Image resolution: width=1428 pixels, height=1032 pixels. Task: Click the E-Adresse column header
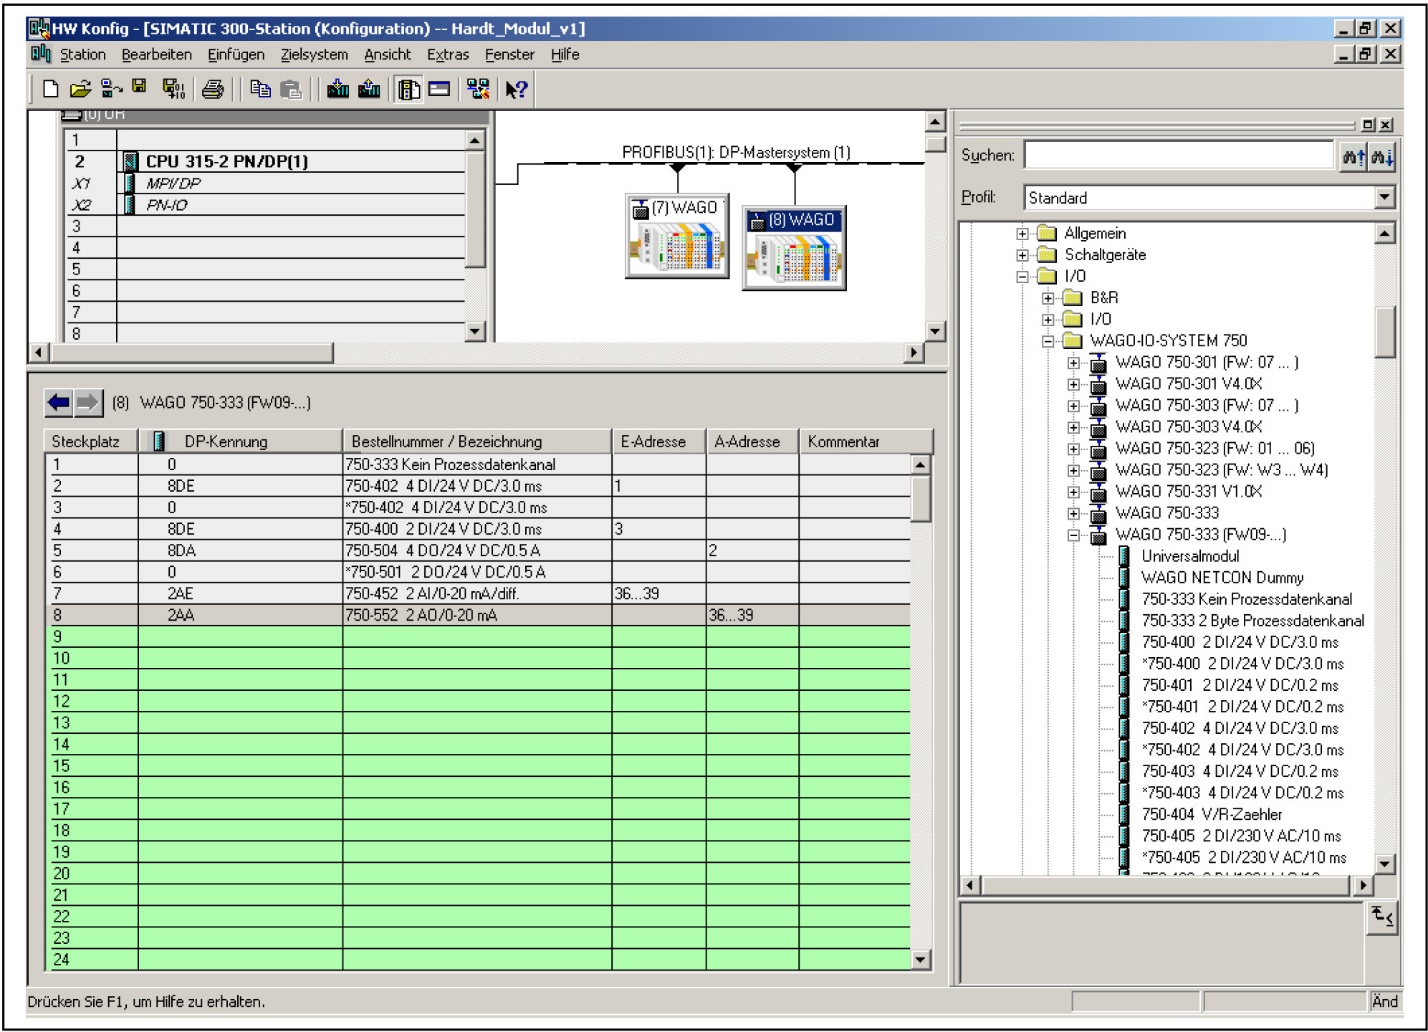(660, 442)
